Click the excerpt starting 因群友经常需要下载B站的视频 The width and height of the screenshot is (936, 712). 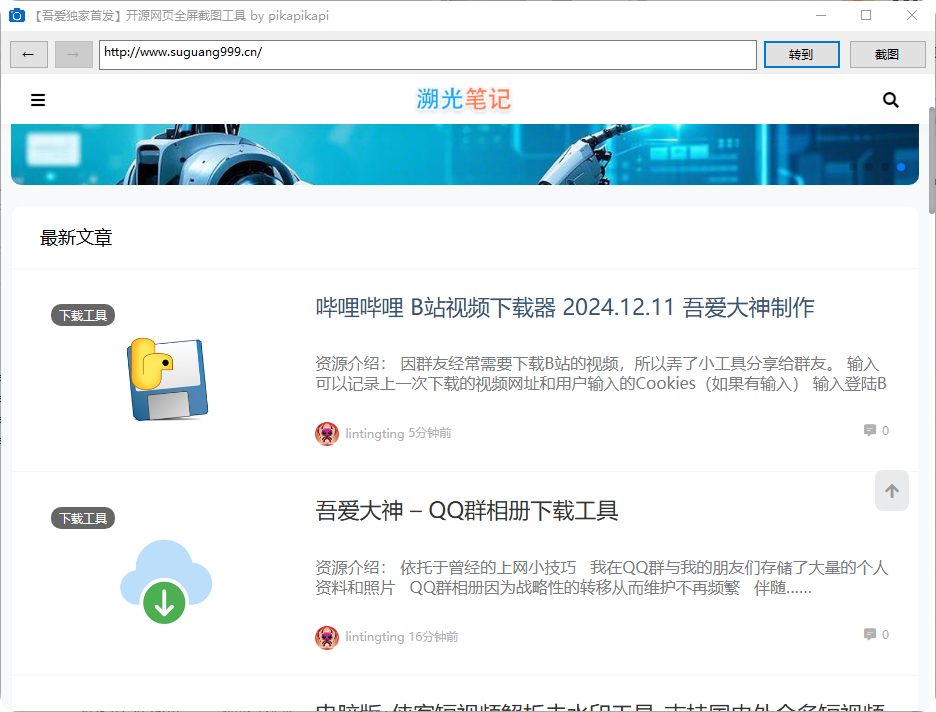click(601, 374)
